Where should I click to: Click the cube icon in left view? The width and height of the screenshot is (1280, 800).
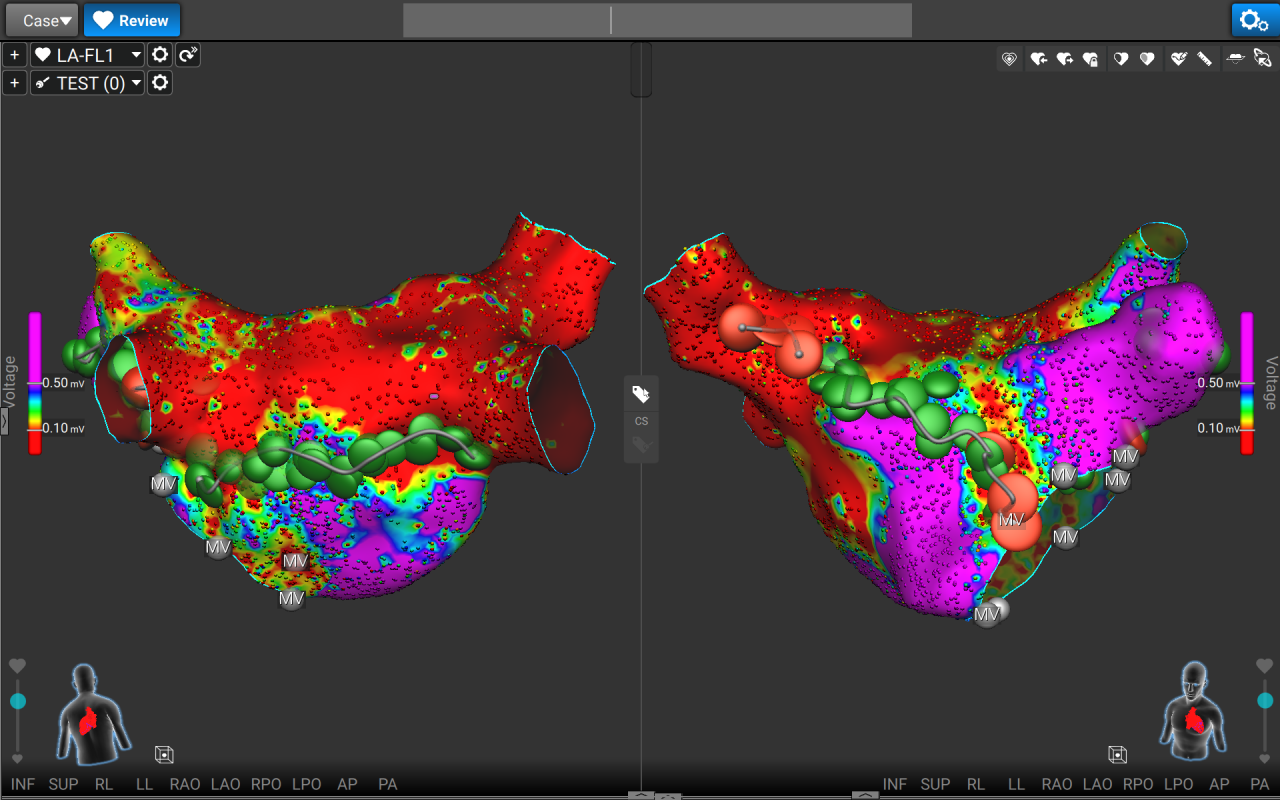coord(165,755)
